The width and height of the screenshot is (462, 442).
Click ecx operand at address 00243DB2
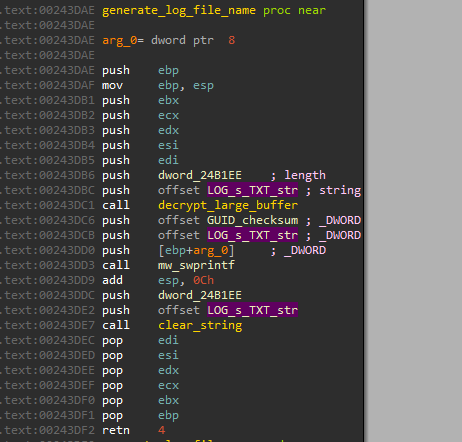click(168, 115)
